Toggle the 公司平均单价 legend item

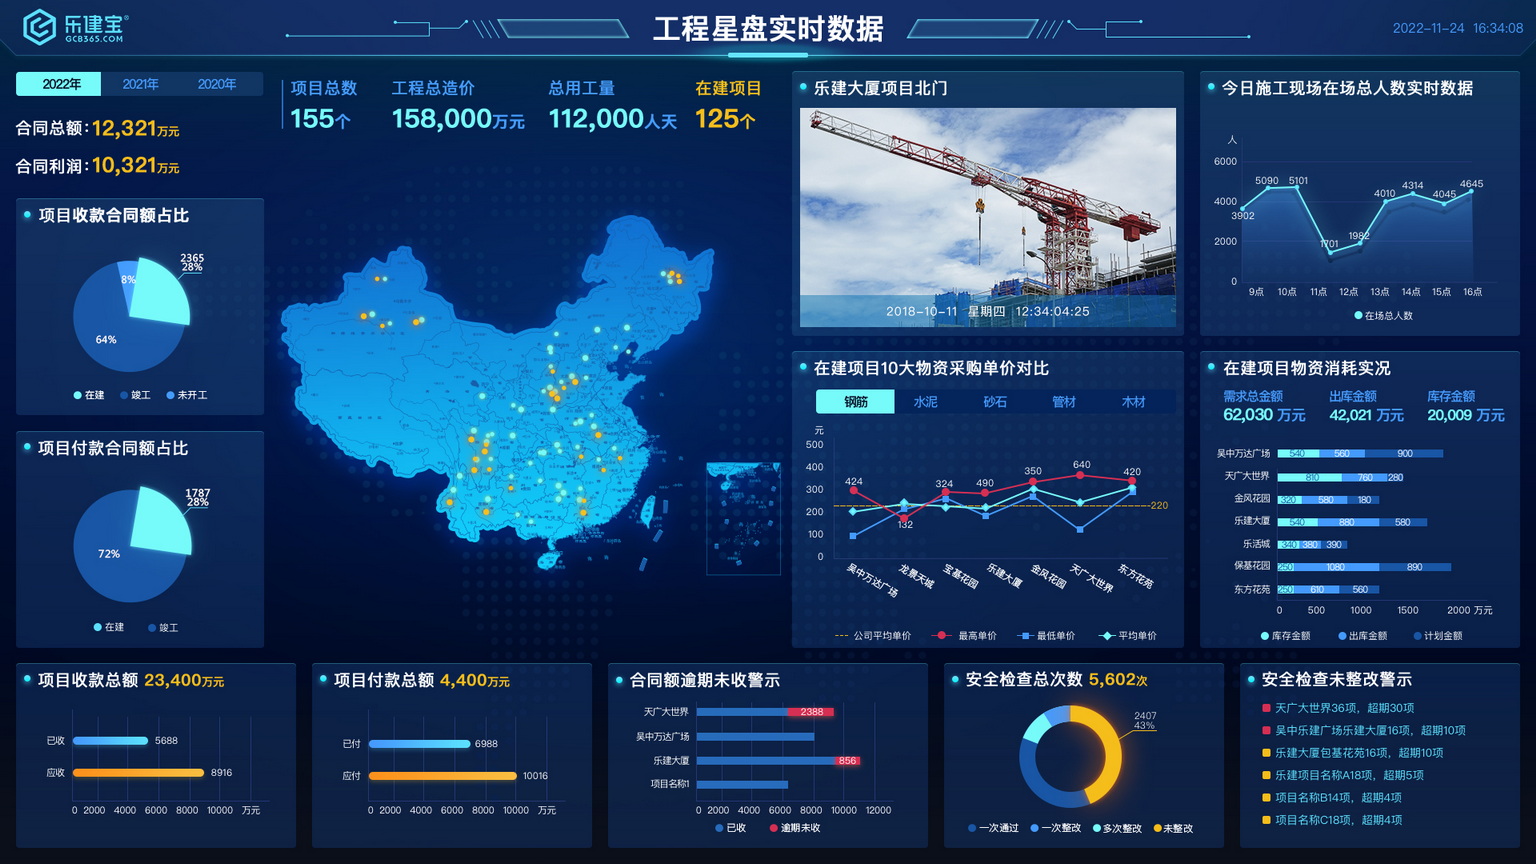pos(872,636)
